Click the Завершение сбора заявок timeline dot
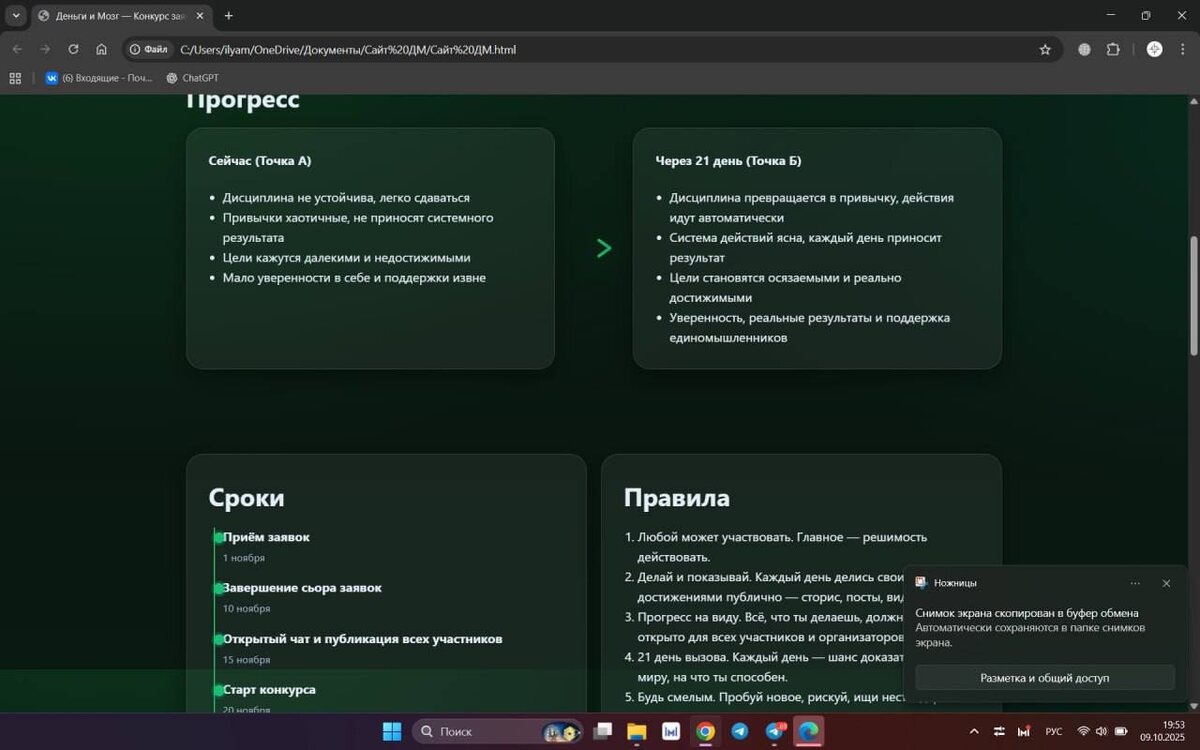Viewport: 1200px width, 750px height. [x=218, y=589]
